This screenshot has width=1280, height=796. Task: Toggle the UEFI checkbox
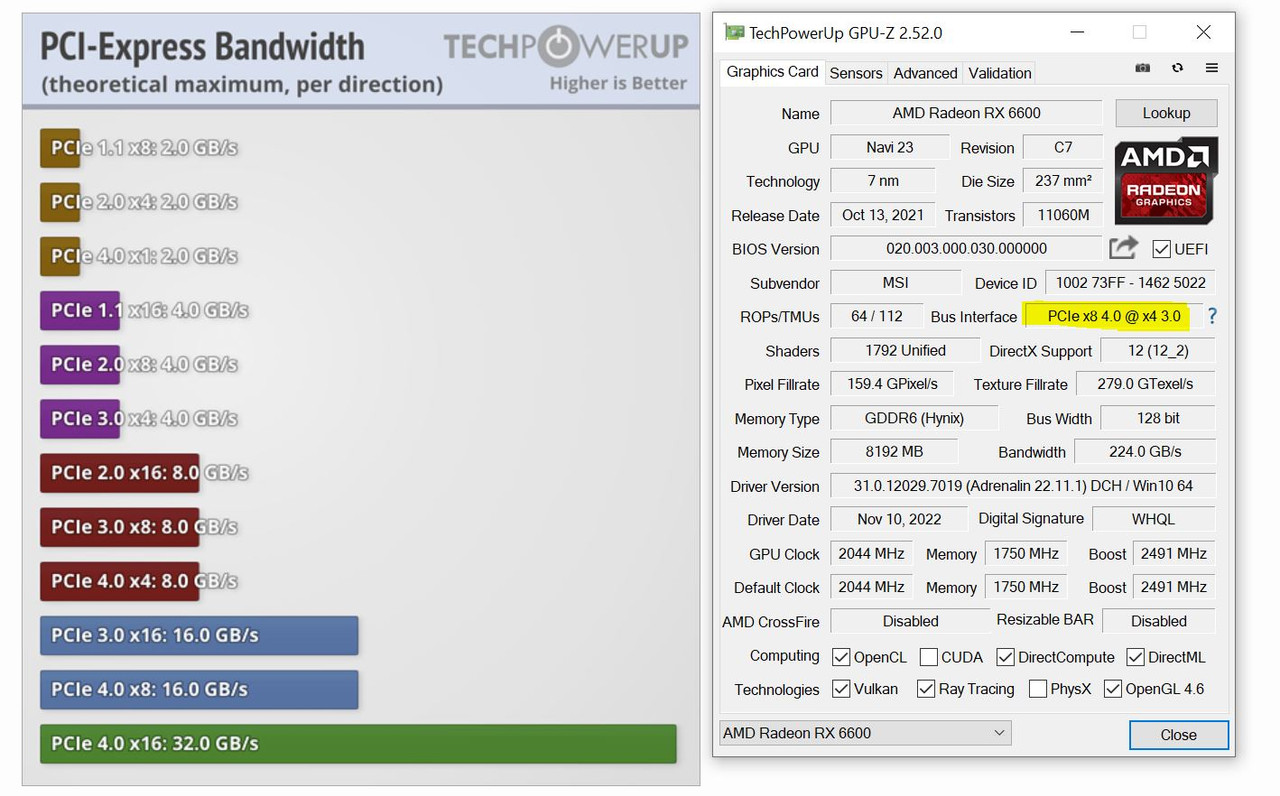[1161, 249]
